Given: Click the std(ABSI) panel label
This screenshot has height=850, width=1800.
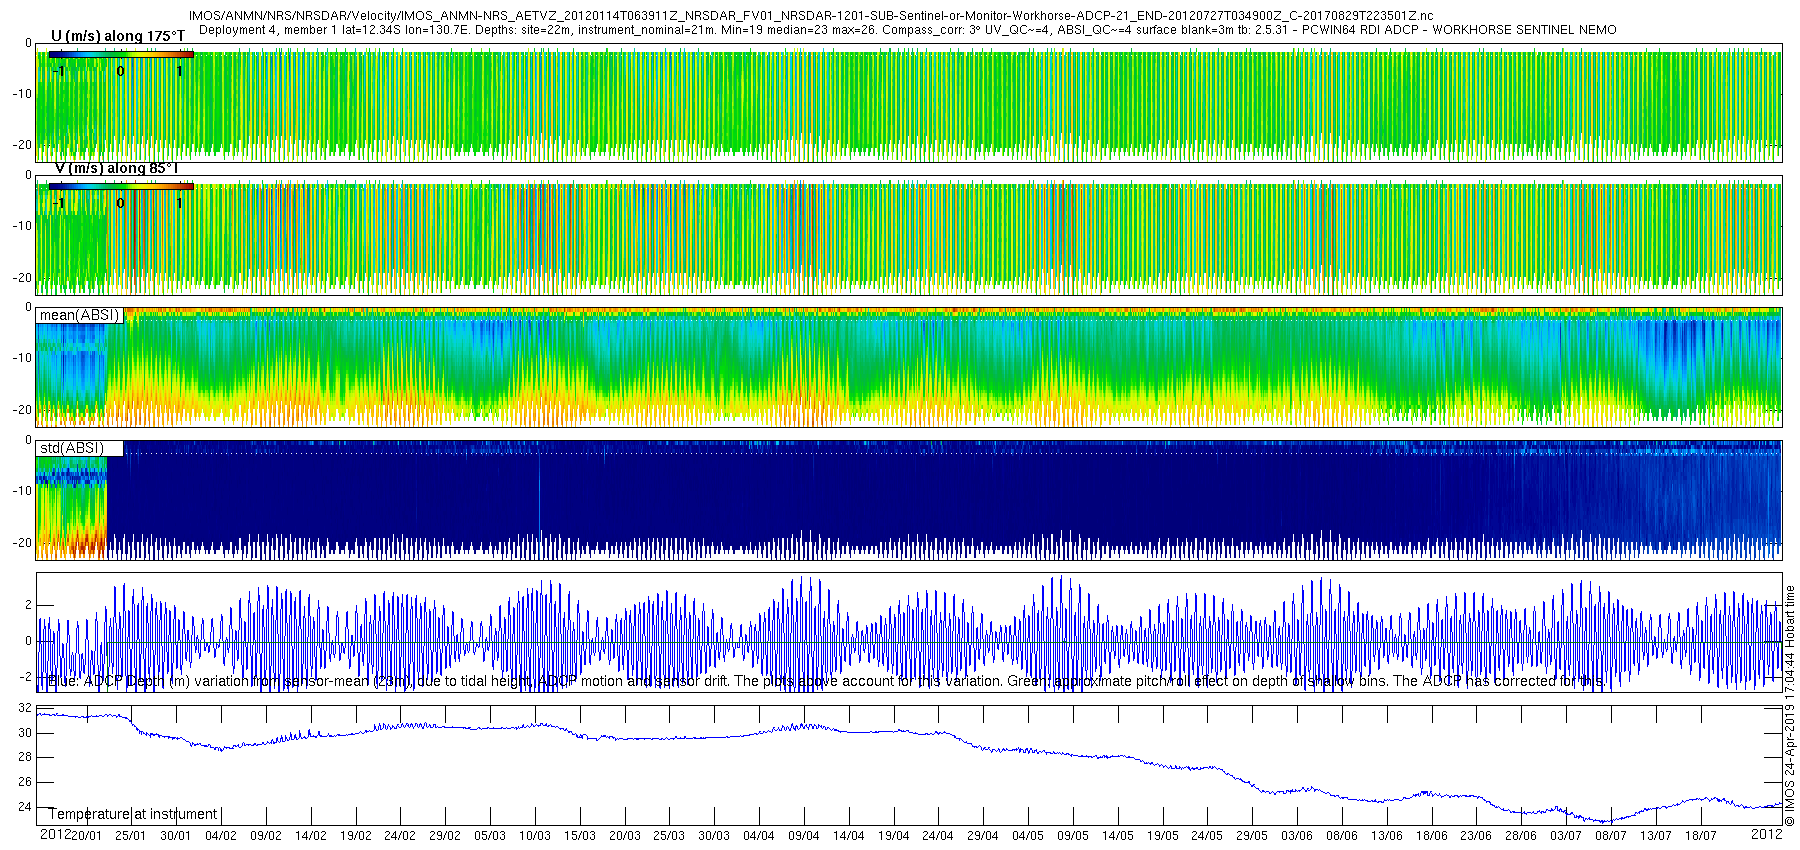Looking at the screenshot, I should (71, 448).
